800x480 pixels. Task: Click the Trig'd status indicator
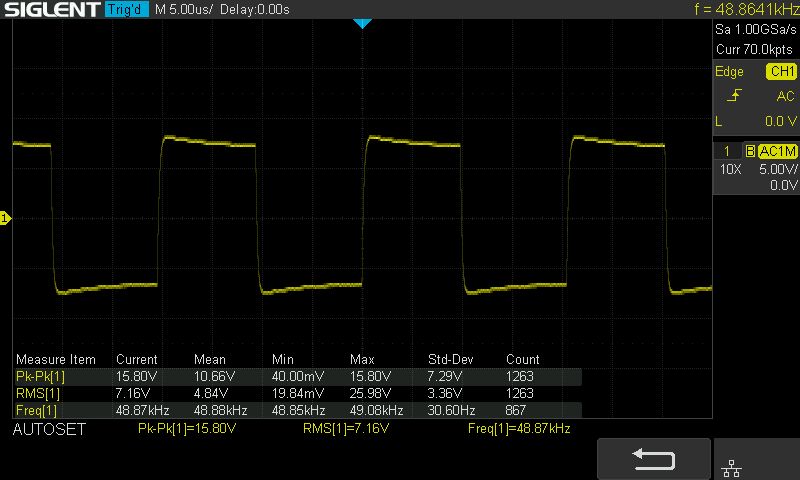[x=127, y=9]
